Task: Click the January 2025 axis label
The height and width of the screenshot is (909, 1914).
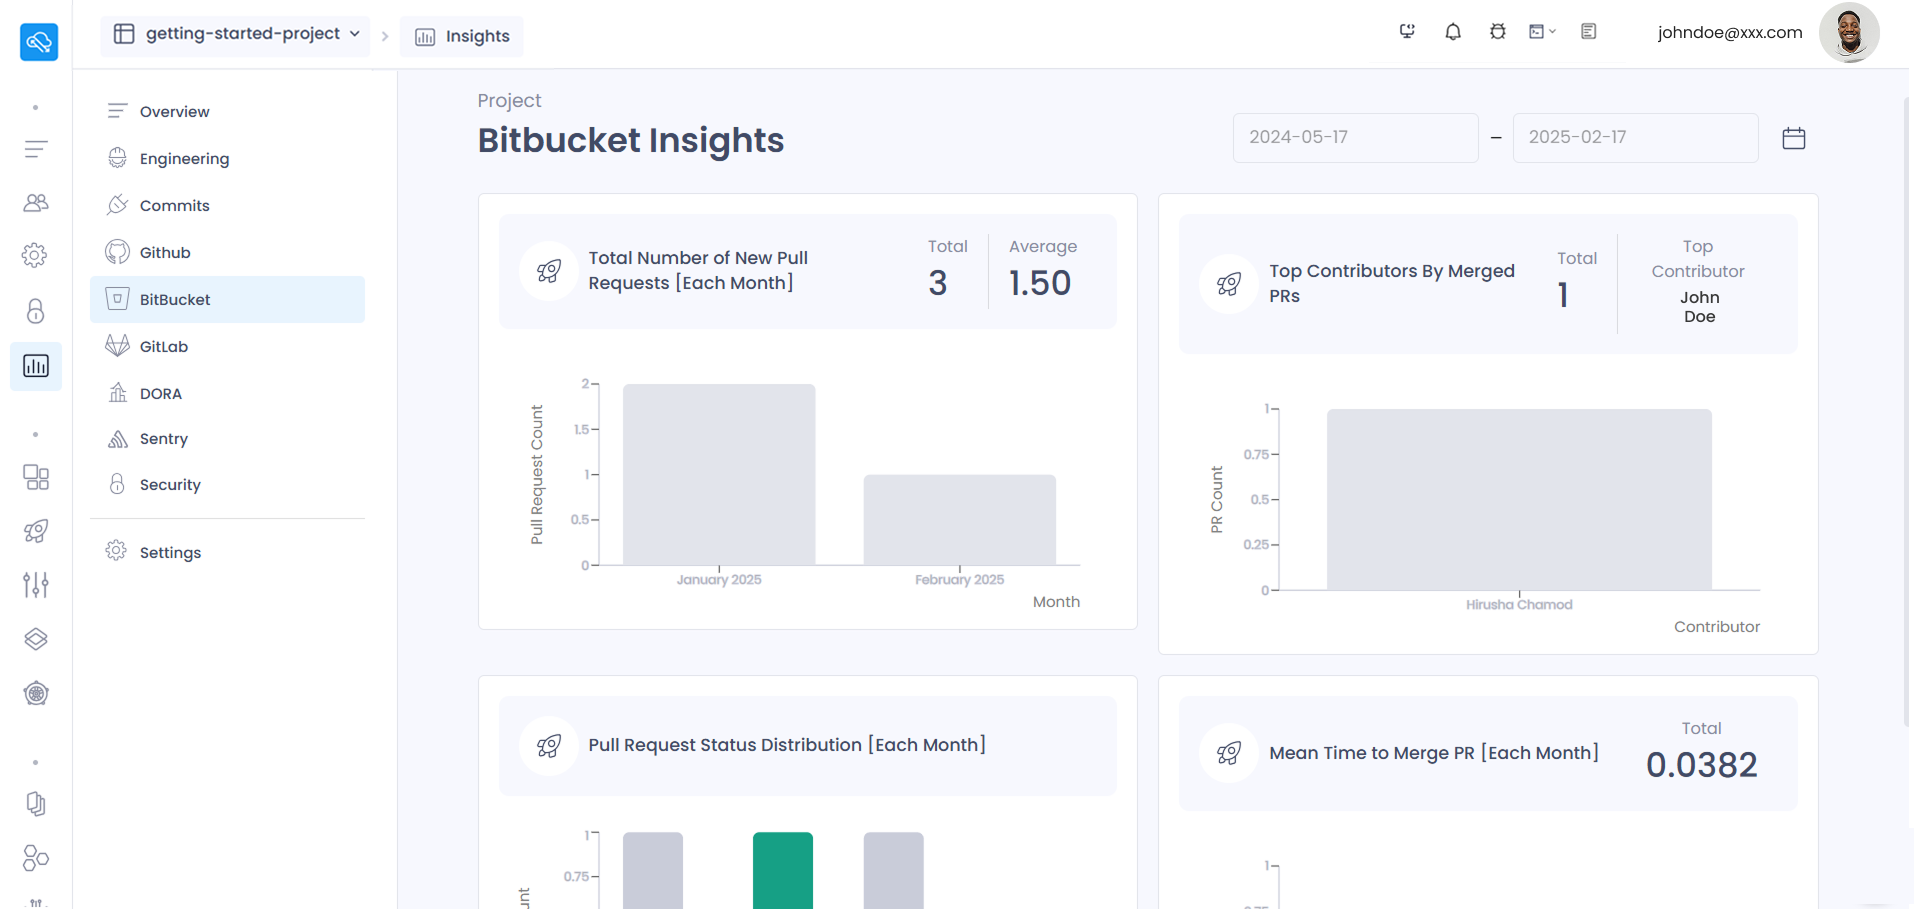Action: coord(719,580)
